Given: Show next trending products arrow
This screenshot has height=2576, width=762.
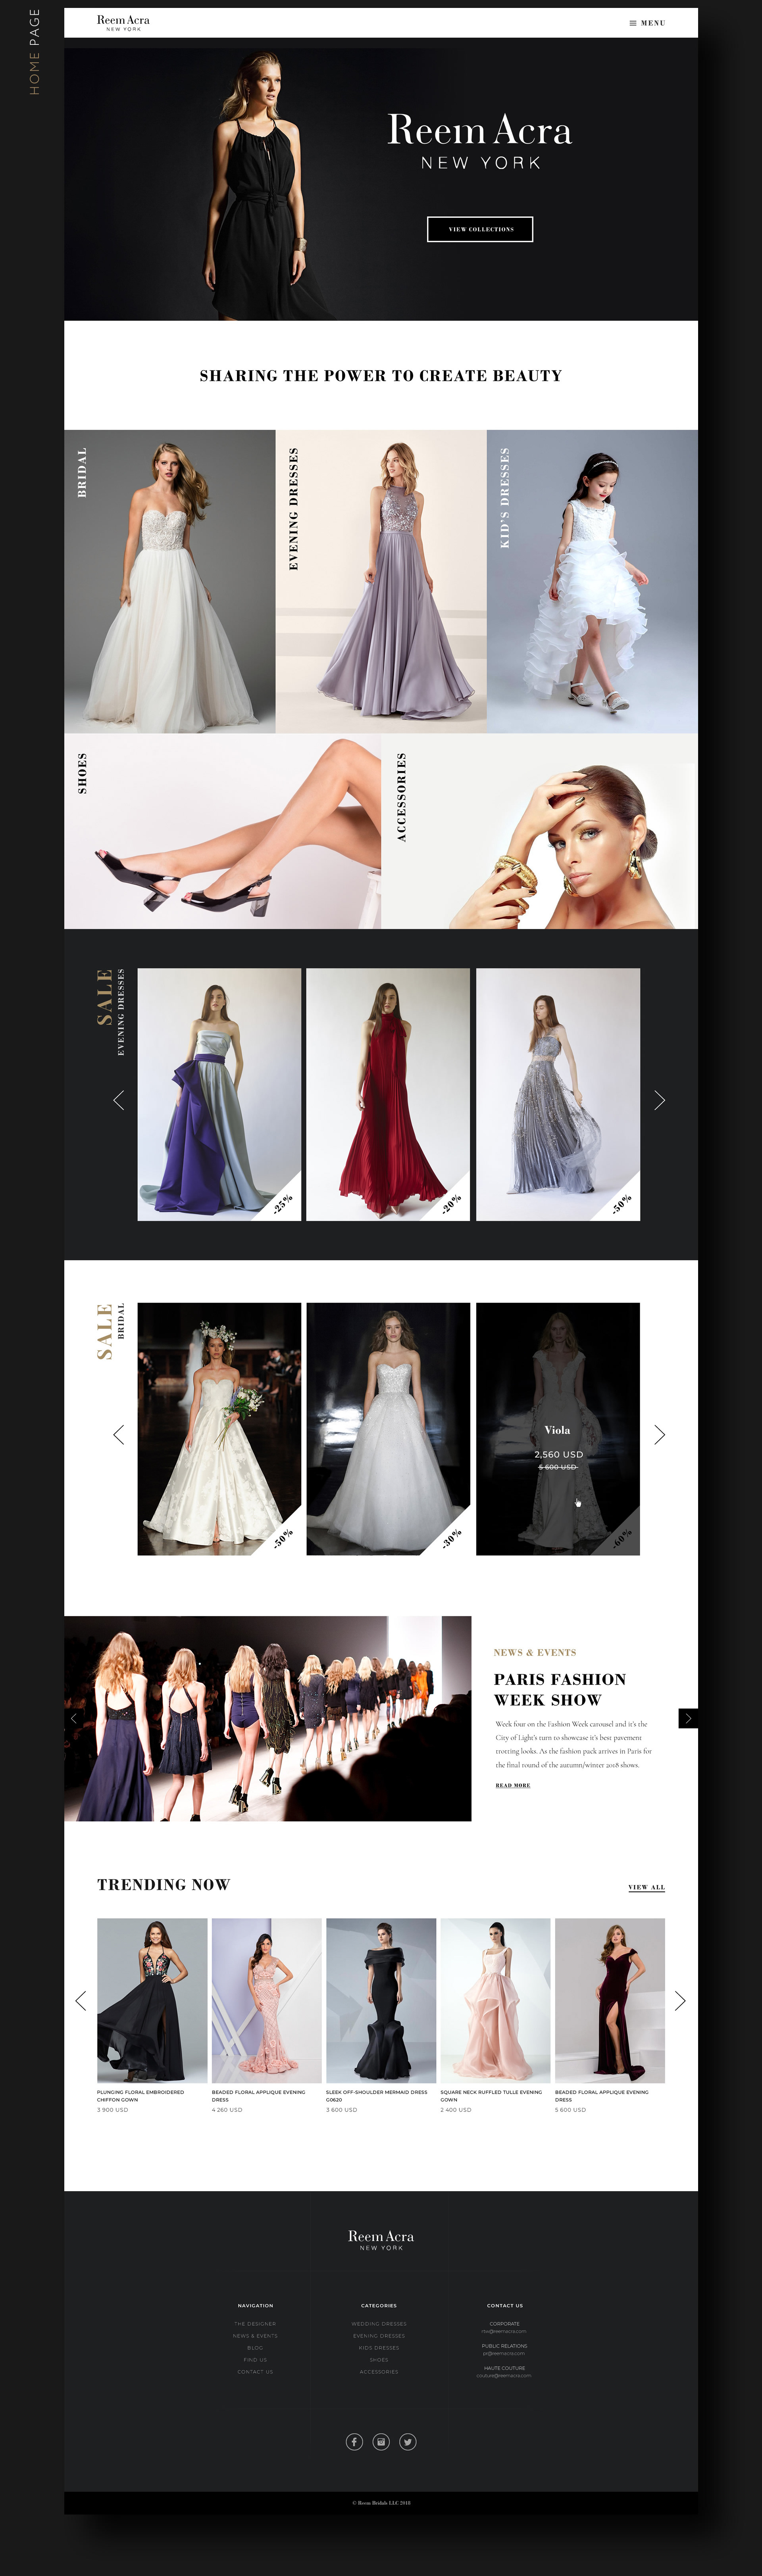Looking at the screenshot, I should 680,2000.
